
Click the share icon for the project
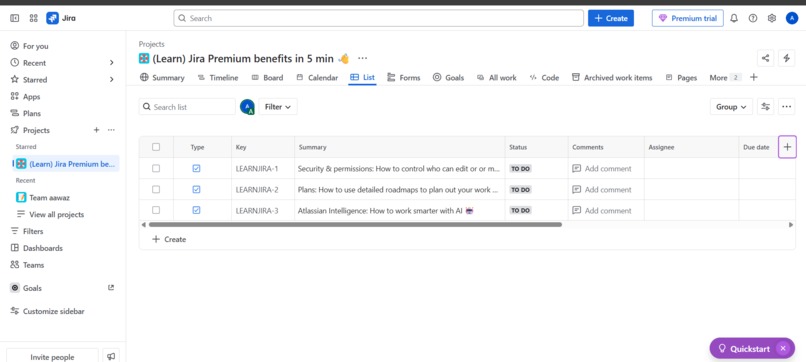[x=765, y=58]
